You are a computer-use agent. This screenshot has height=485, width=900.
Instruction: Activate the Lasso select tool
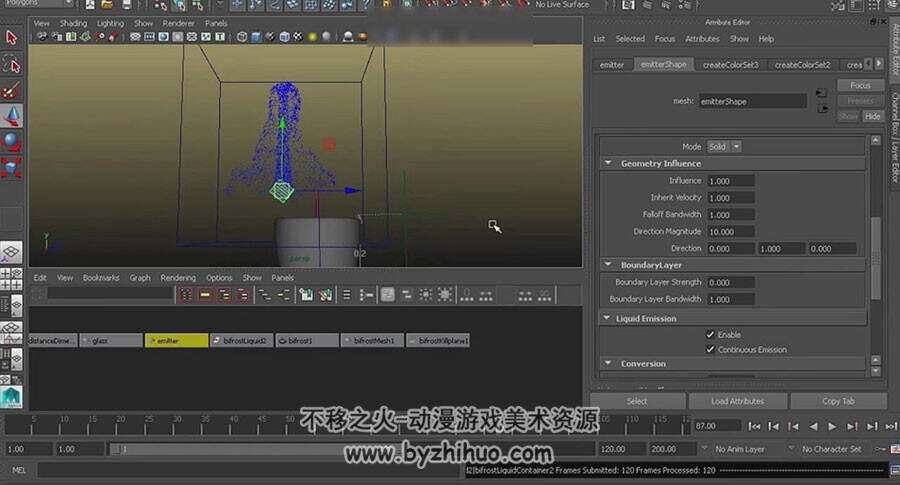[x=11, y=64]
